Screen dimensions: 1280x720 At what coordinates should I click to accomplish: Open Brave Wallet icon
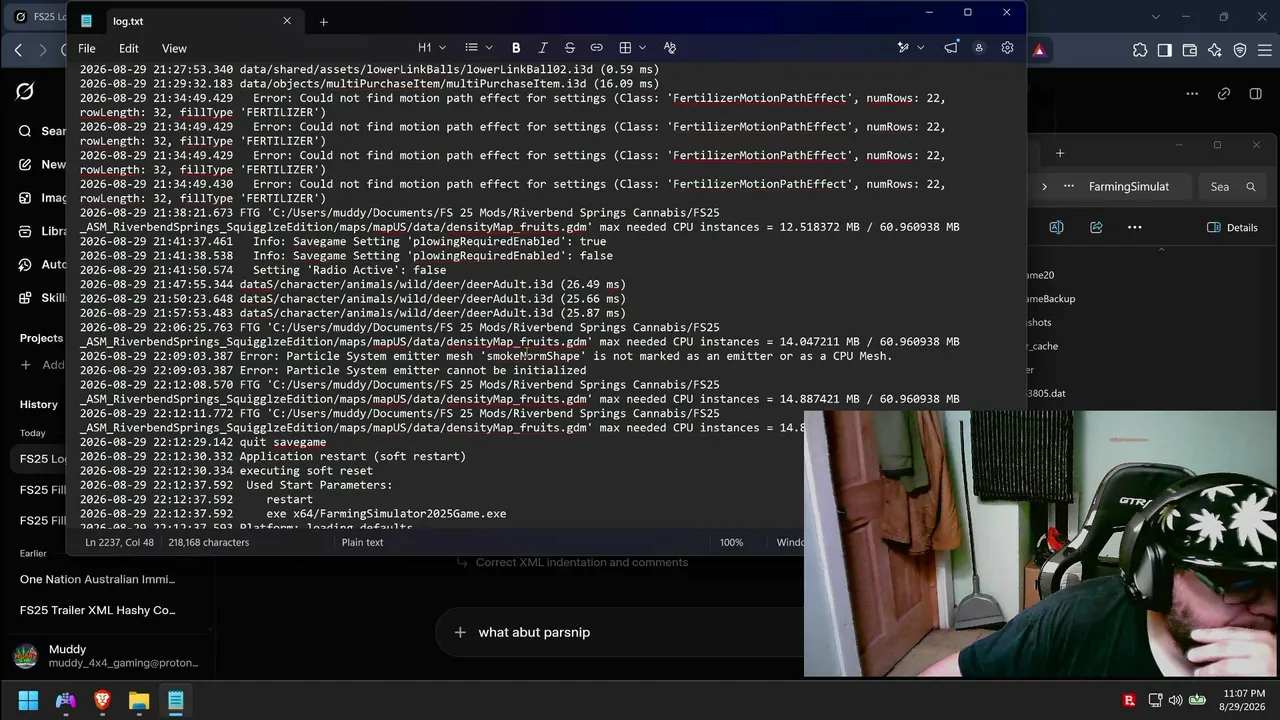coord(1190,50)
